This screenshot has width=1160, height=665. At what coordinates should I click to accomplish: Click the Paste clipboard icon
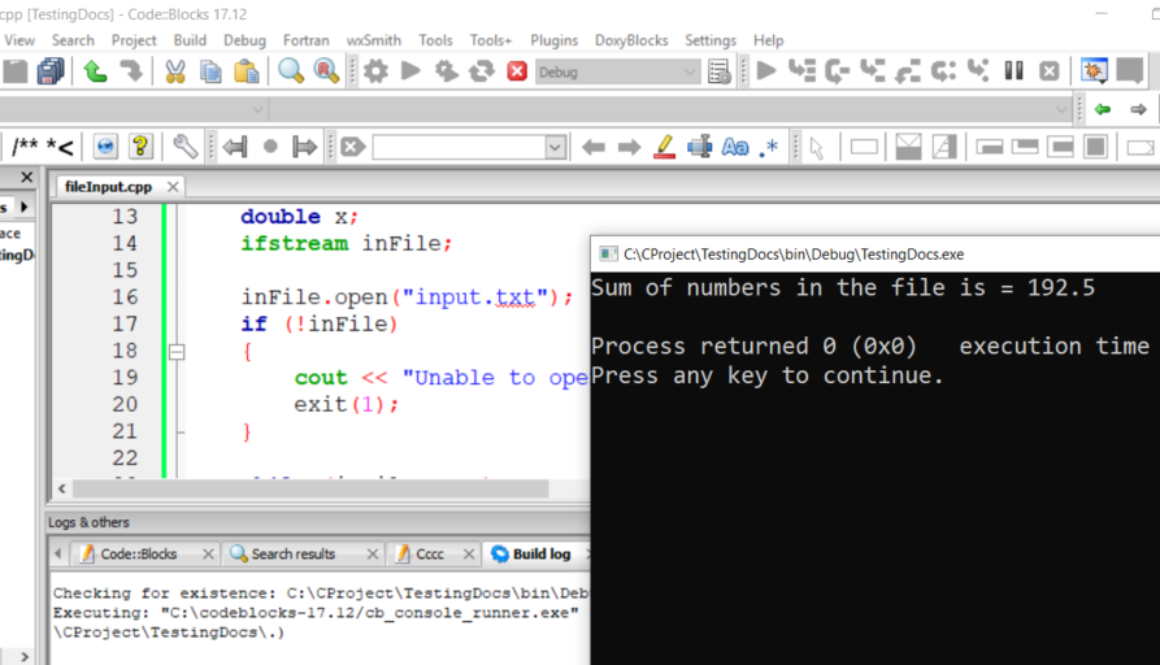pyautogui.click(x=246, y=72)
